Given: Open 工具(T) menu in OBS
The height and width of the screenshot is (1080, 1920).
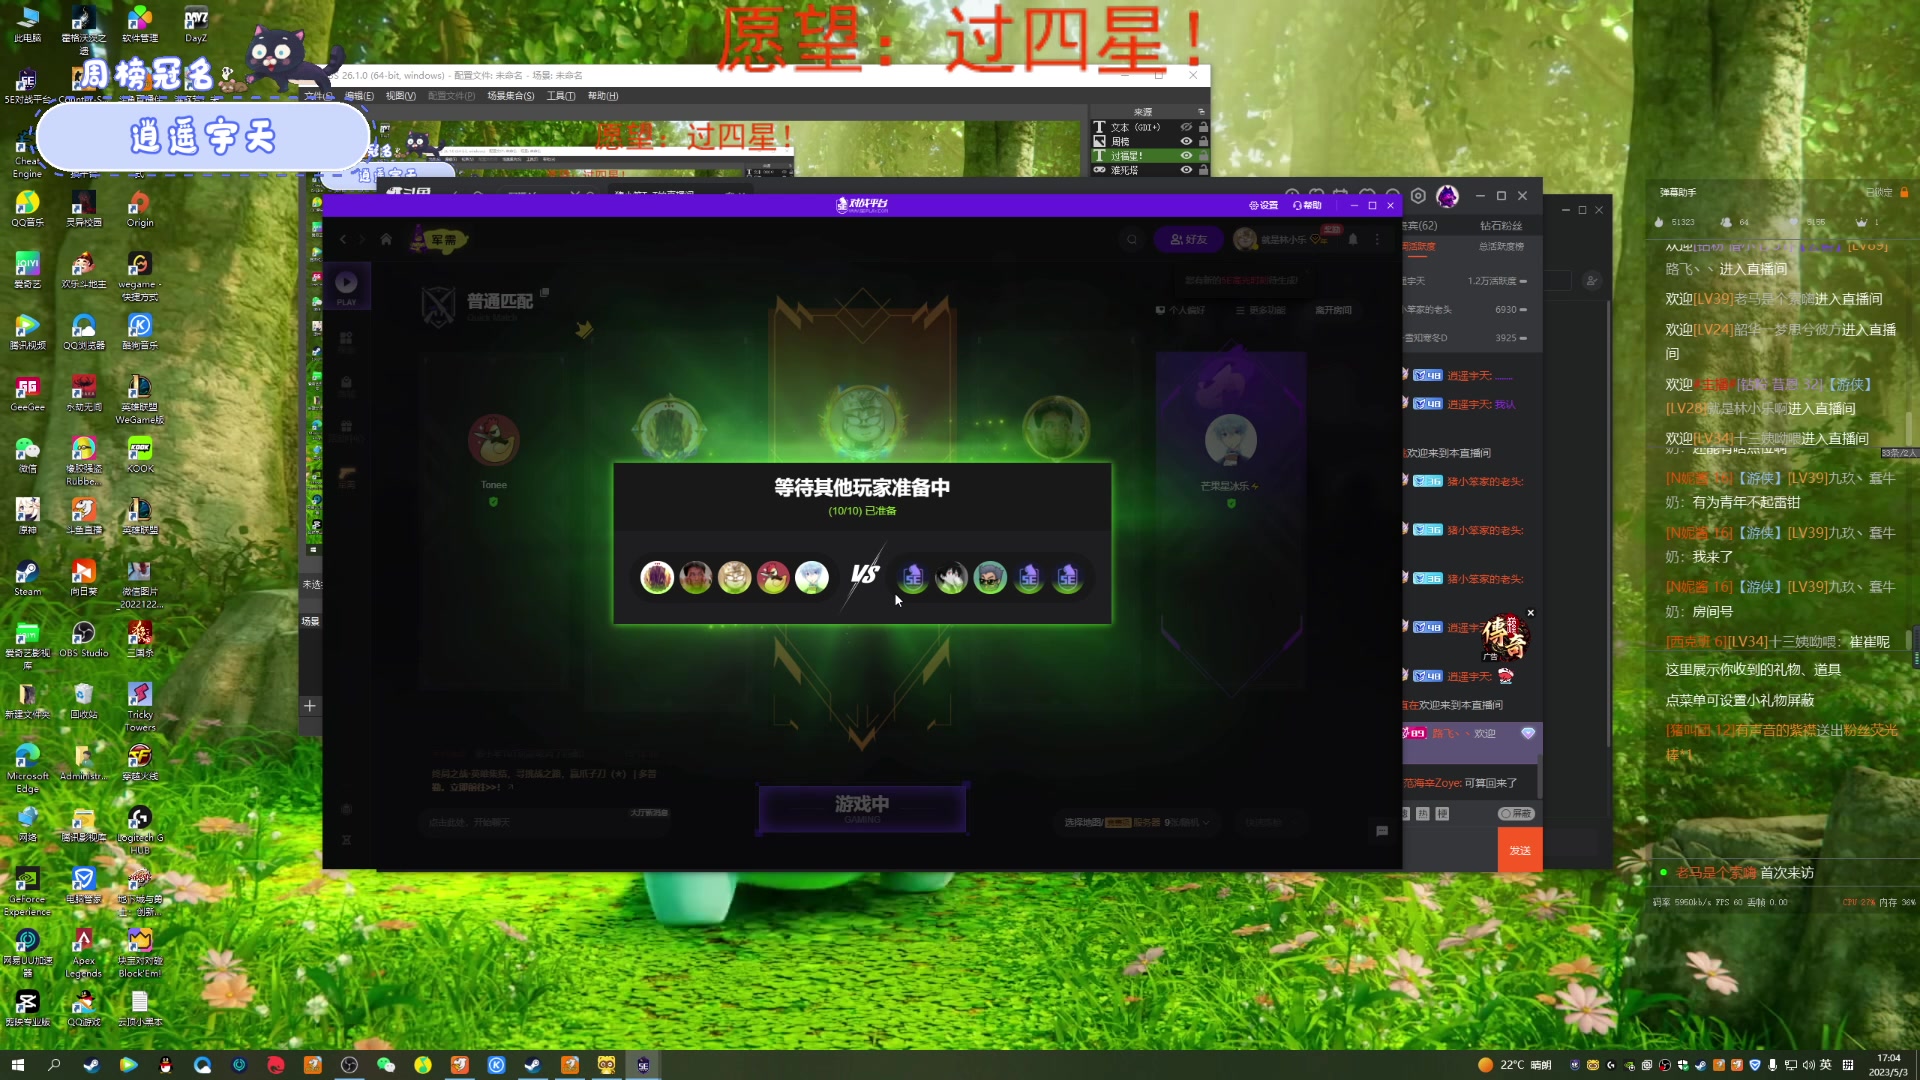Looking at the screenshot, I should tap(561, 96).
